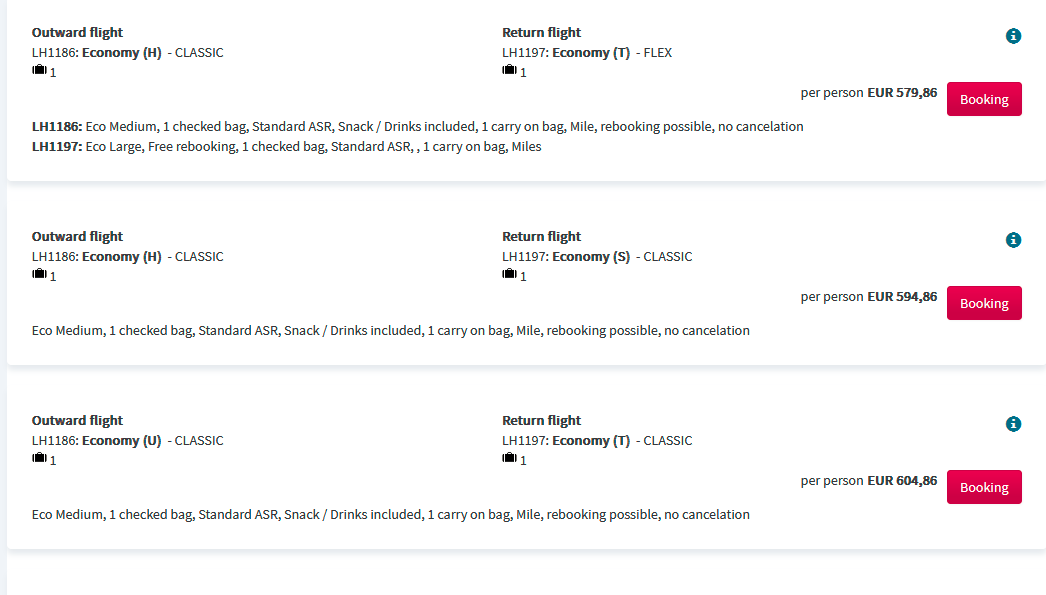
Task: Click the LH1186 Economy (U) - CLASSIC label
Action: 127,441
